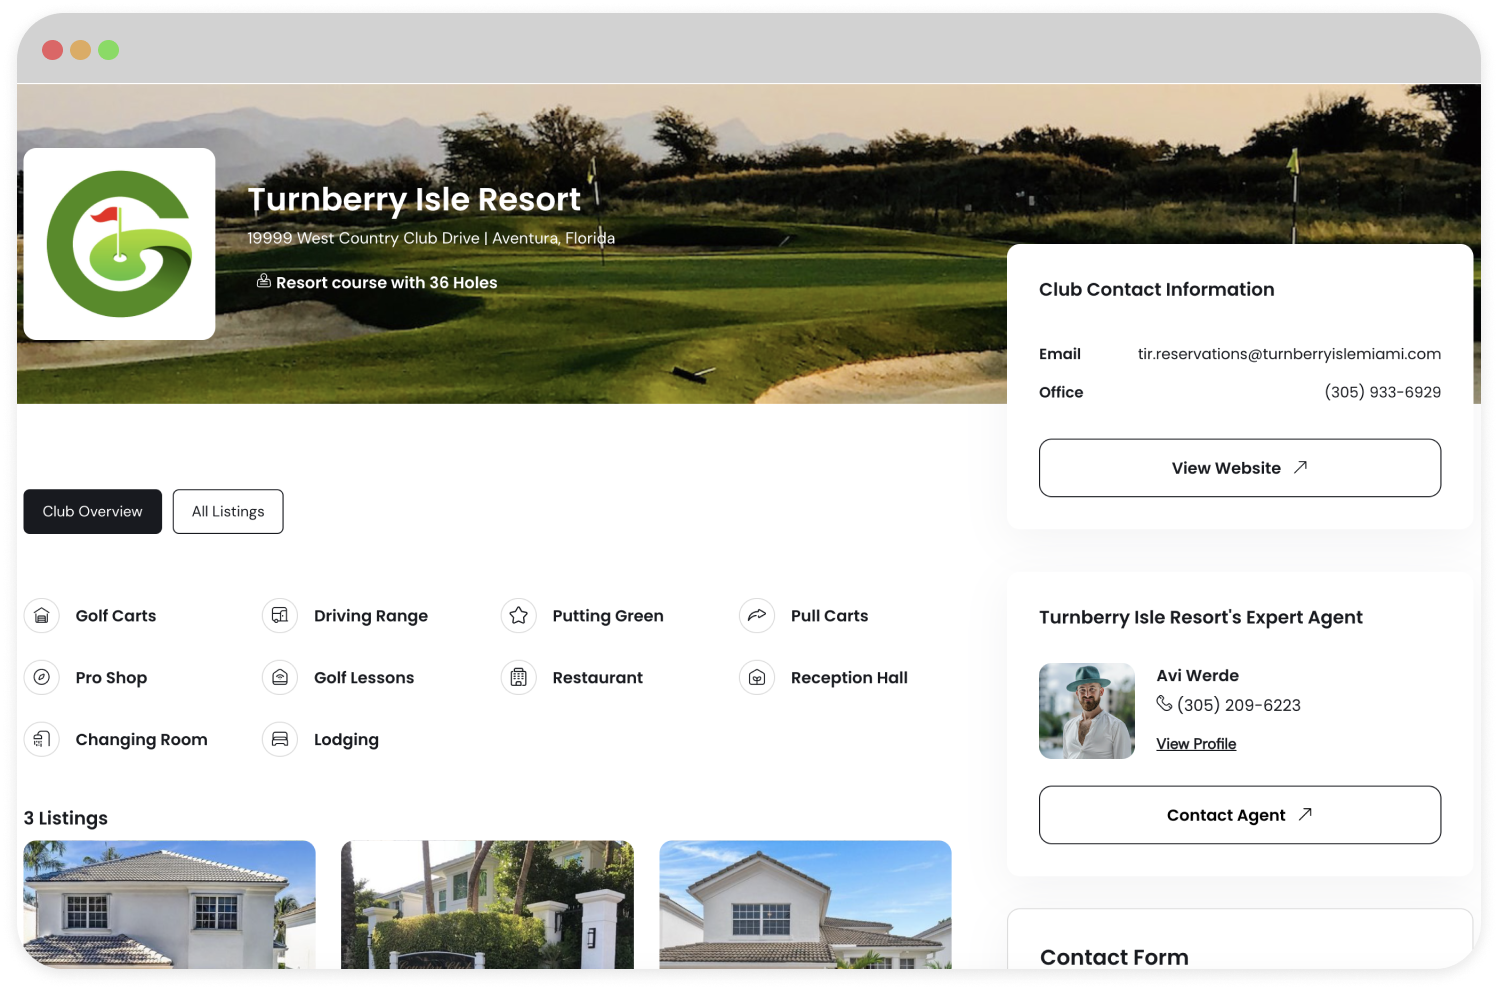The height and width of the screenshot is (990, 1499).
Task: Click the Turnberry Isle Resort title
Action: coord(414,199)
